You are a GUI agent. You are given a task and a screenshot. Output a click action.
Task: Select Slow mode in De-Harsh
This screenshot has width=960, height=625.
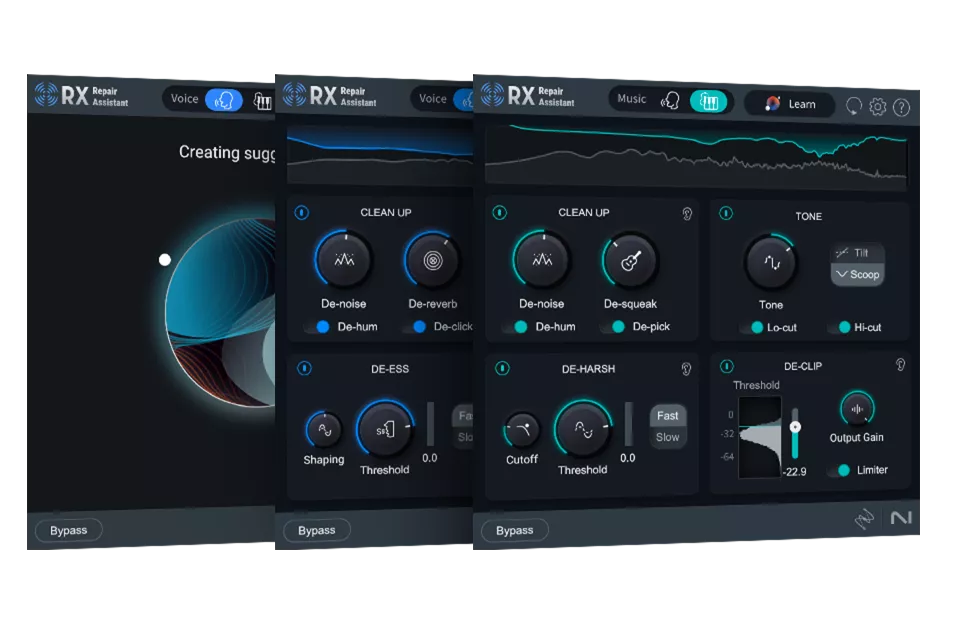667,437
